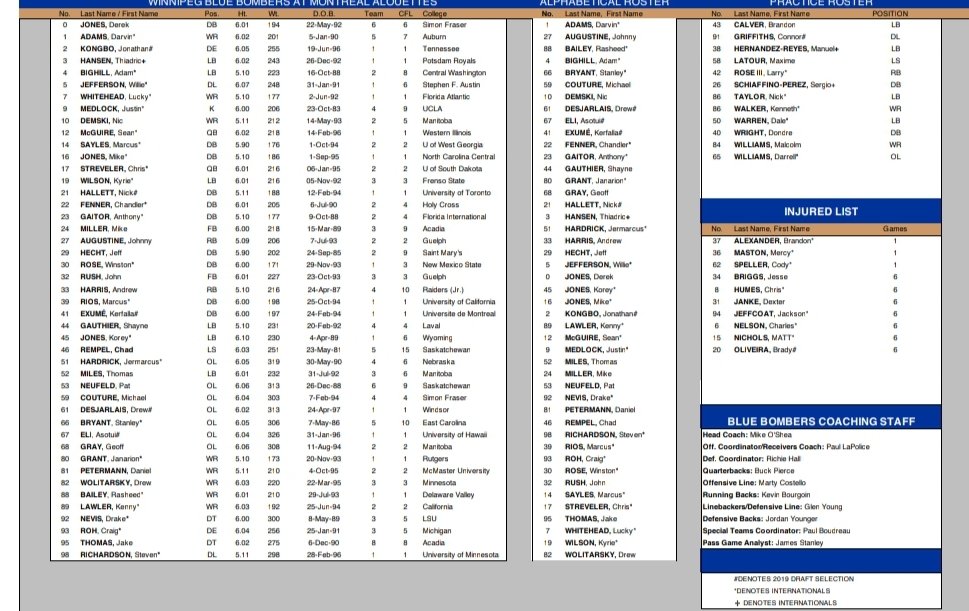
Task: Select 'McMaster University' college cell
Action: click(455, 471)
